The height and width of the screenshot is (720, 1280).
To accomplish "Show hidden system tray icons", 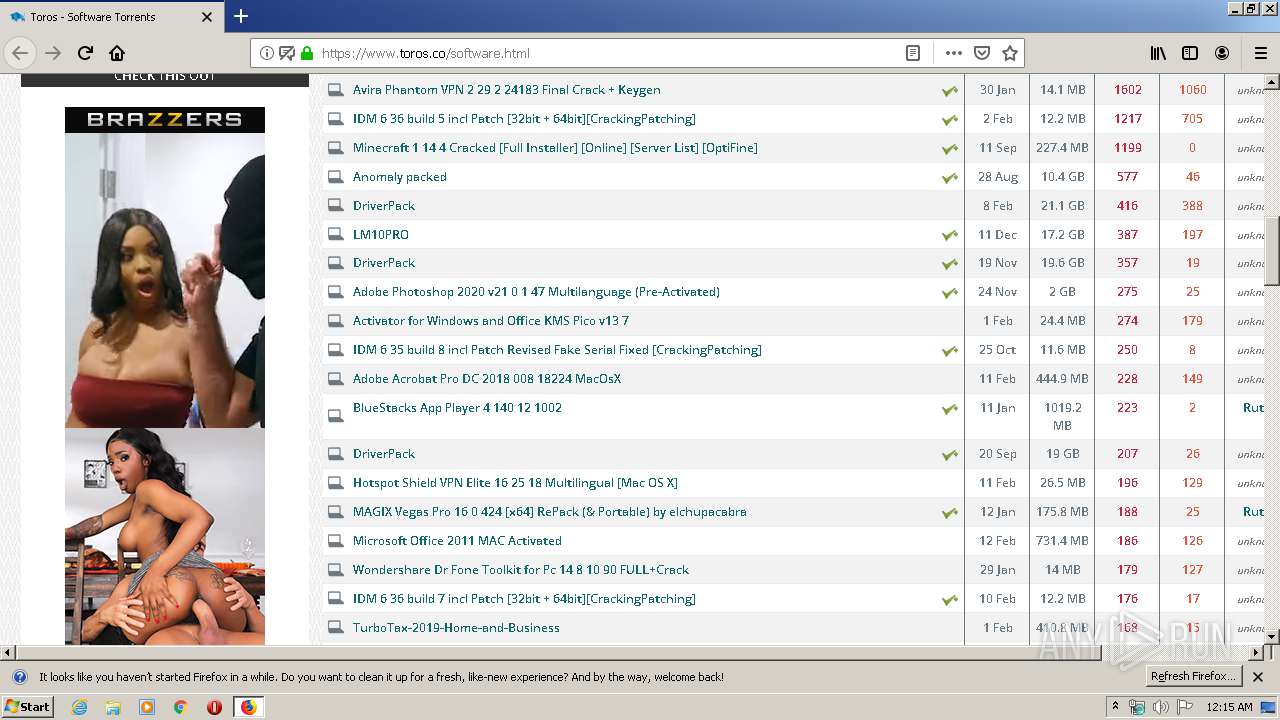I will tap(1115, 707).
